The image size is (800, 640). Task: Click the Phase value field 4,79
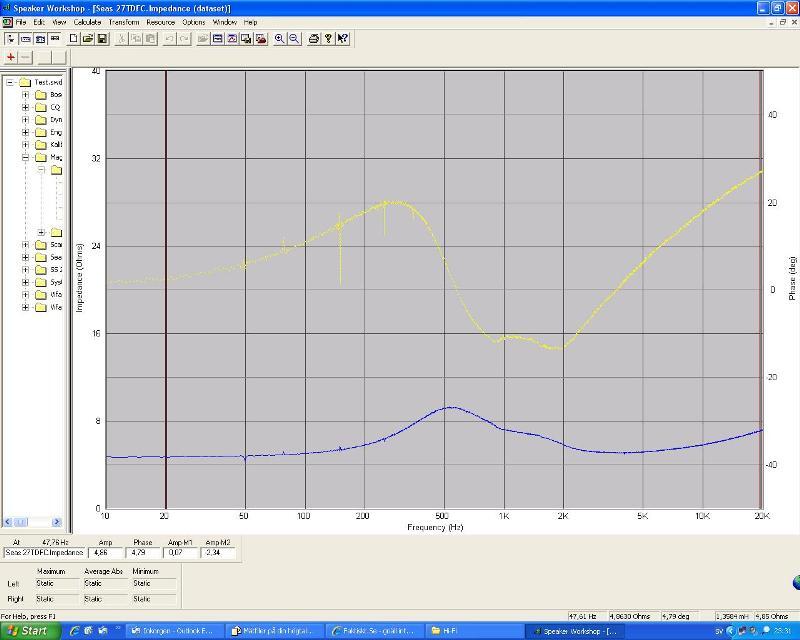(x=143, y=553)
